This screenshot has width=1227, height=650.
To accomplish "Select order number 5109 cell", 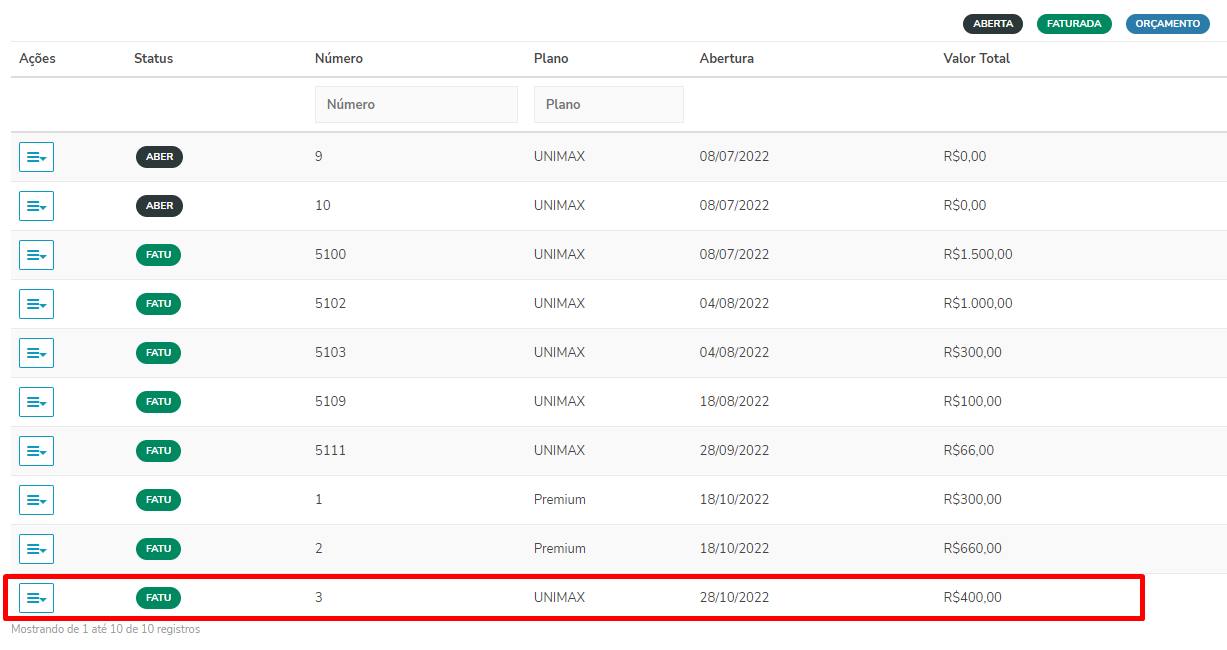I will pyautogui.click(x=330, y=402).
